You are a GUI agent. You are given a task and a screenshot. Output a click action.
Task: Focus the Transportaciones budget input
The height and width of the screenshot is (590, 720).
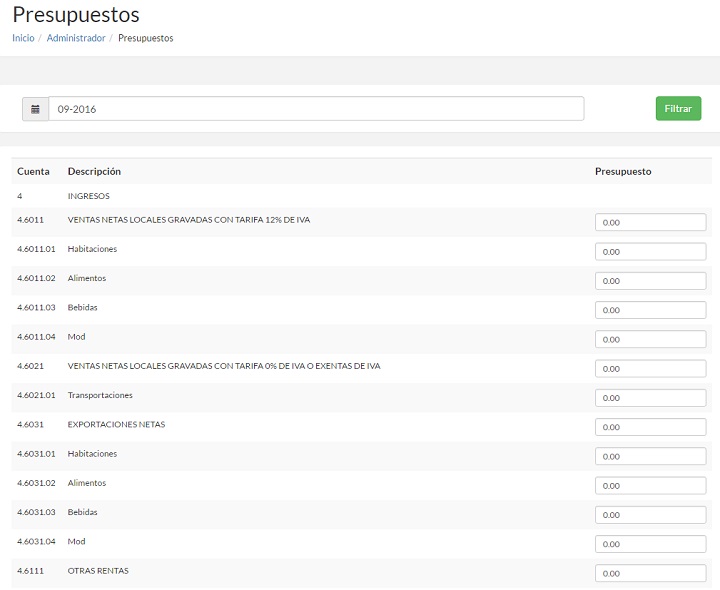650,398
